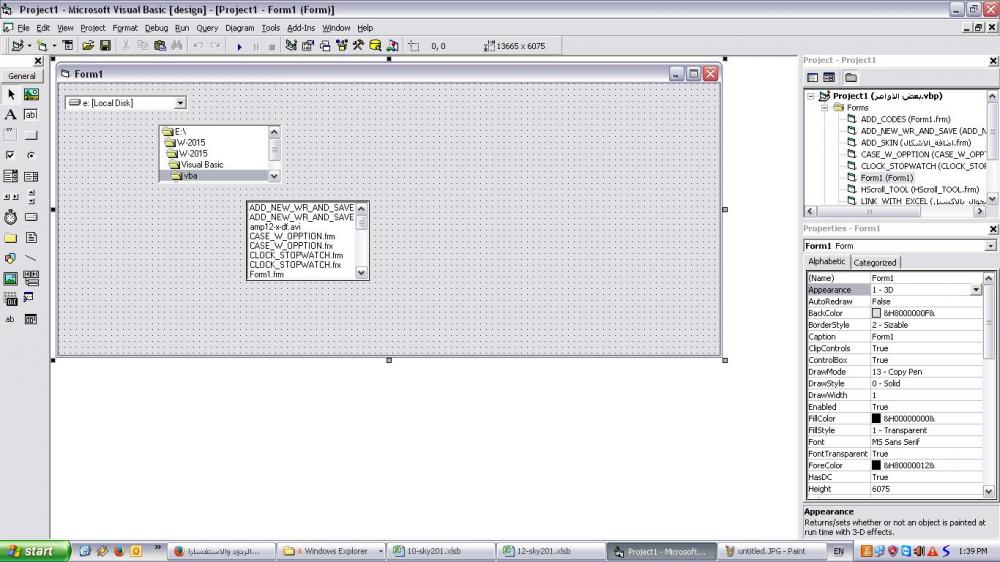Click the Start (run) toolbar button
The width and height of the screenshot is (1000, 562).
[239, 46]
